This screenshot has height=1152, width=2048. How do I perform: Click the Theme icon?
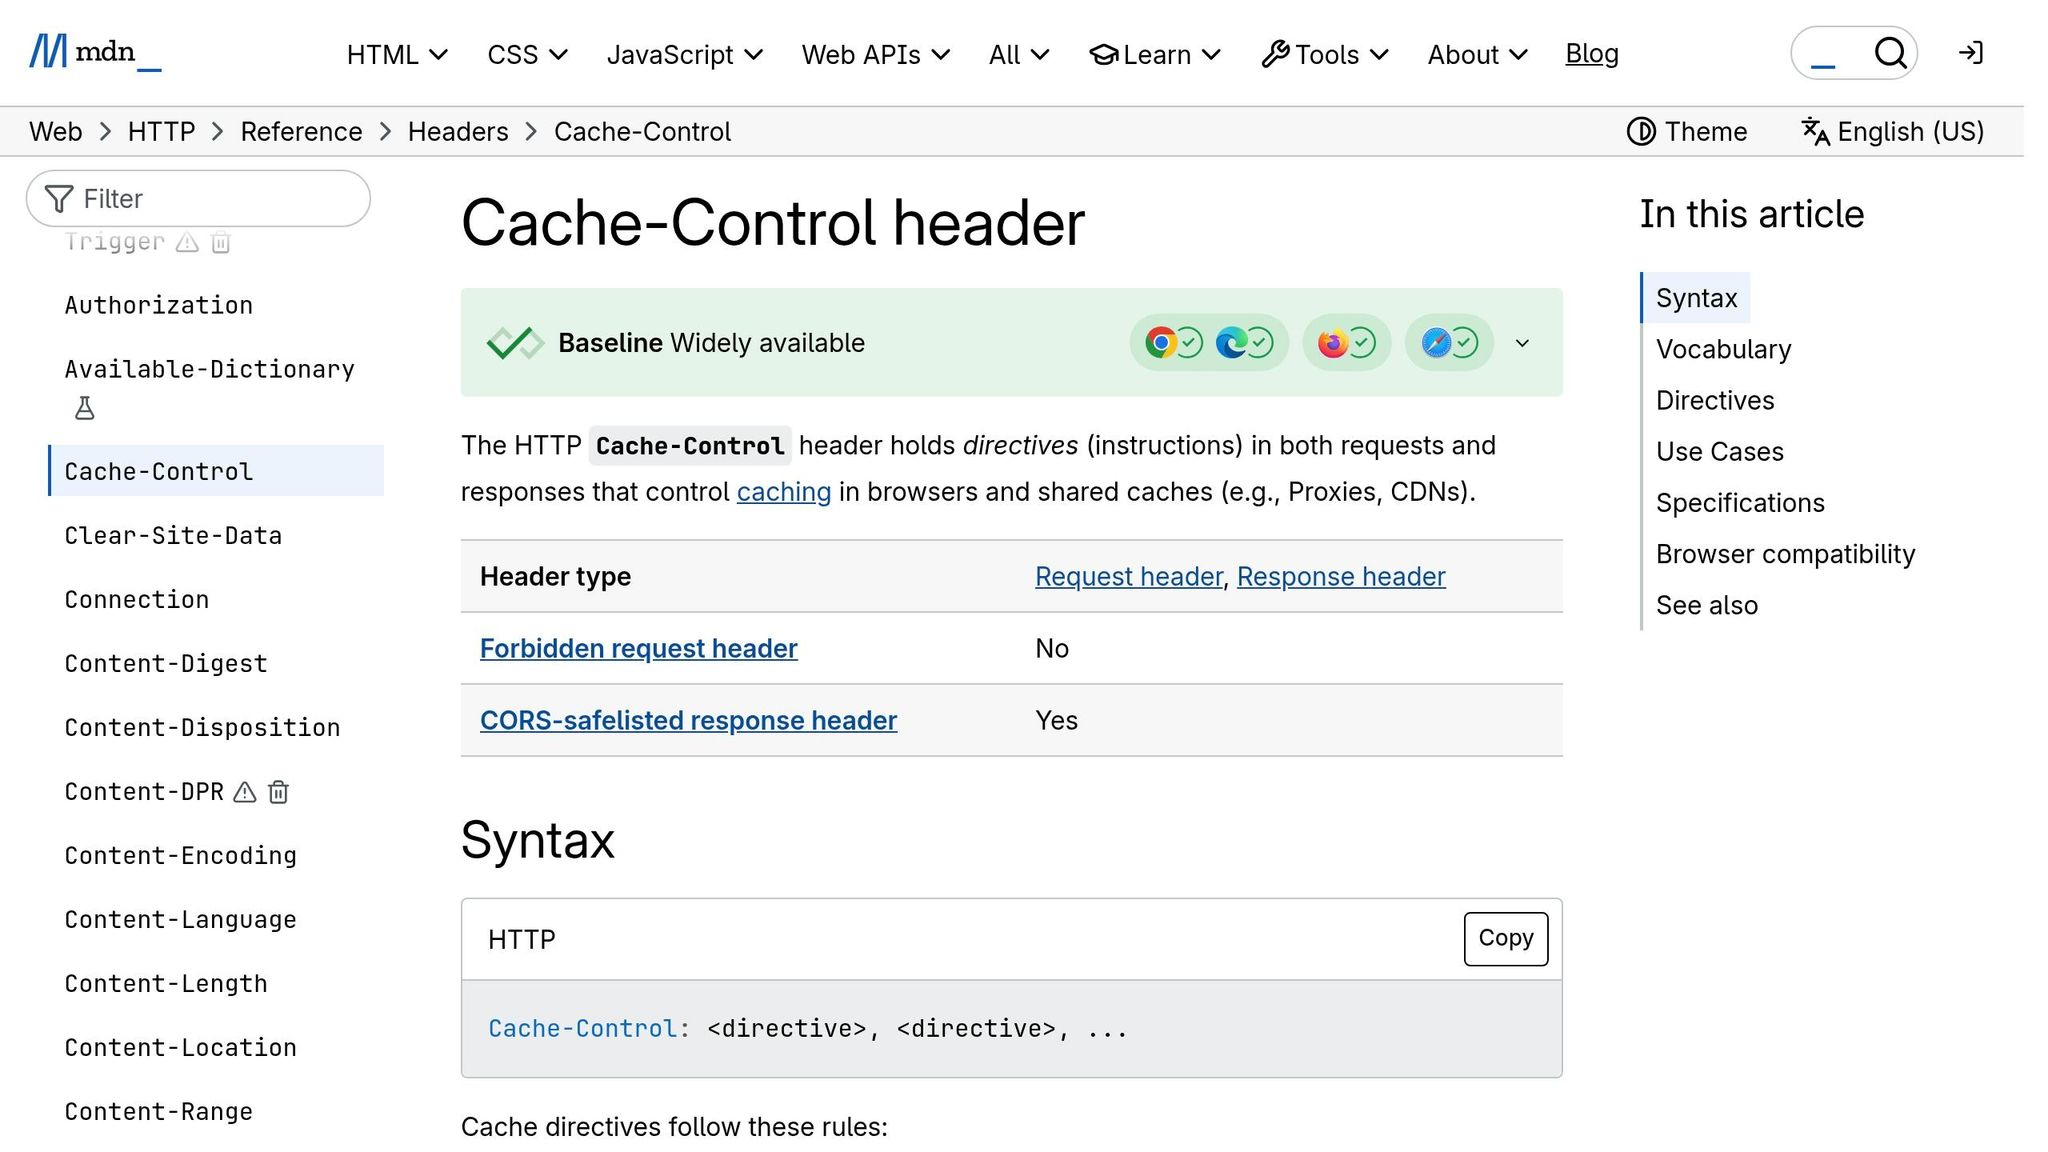coord(1641,131)
